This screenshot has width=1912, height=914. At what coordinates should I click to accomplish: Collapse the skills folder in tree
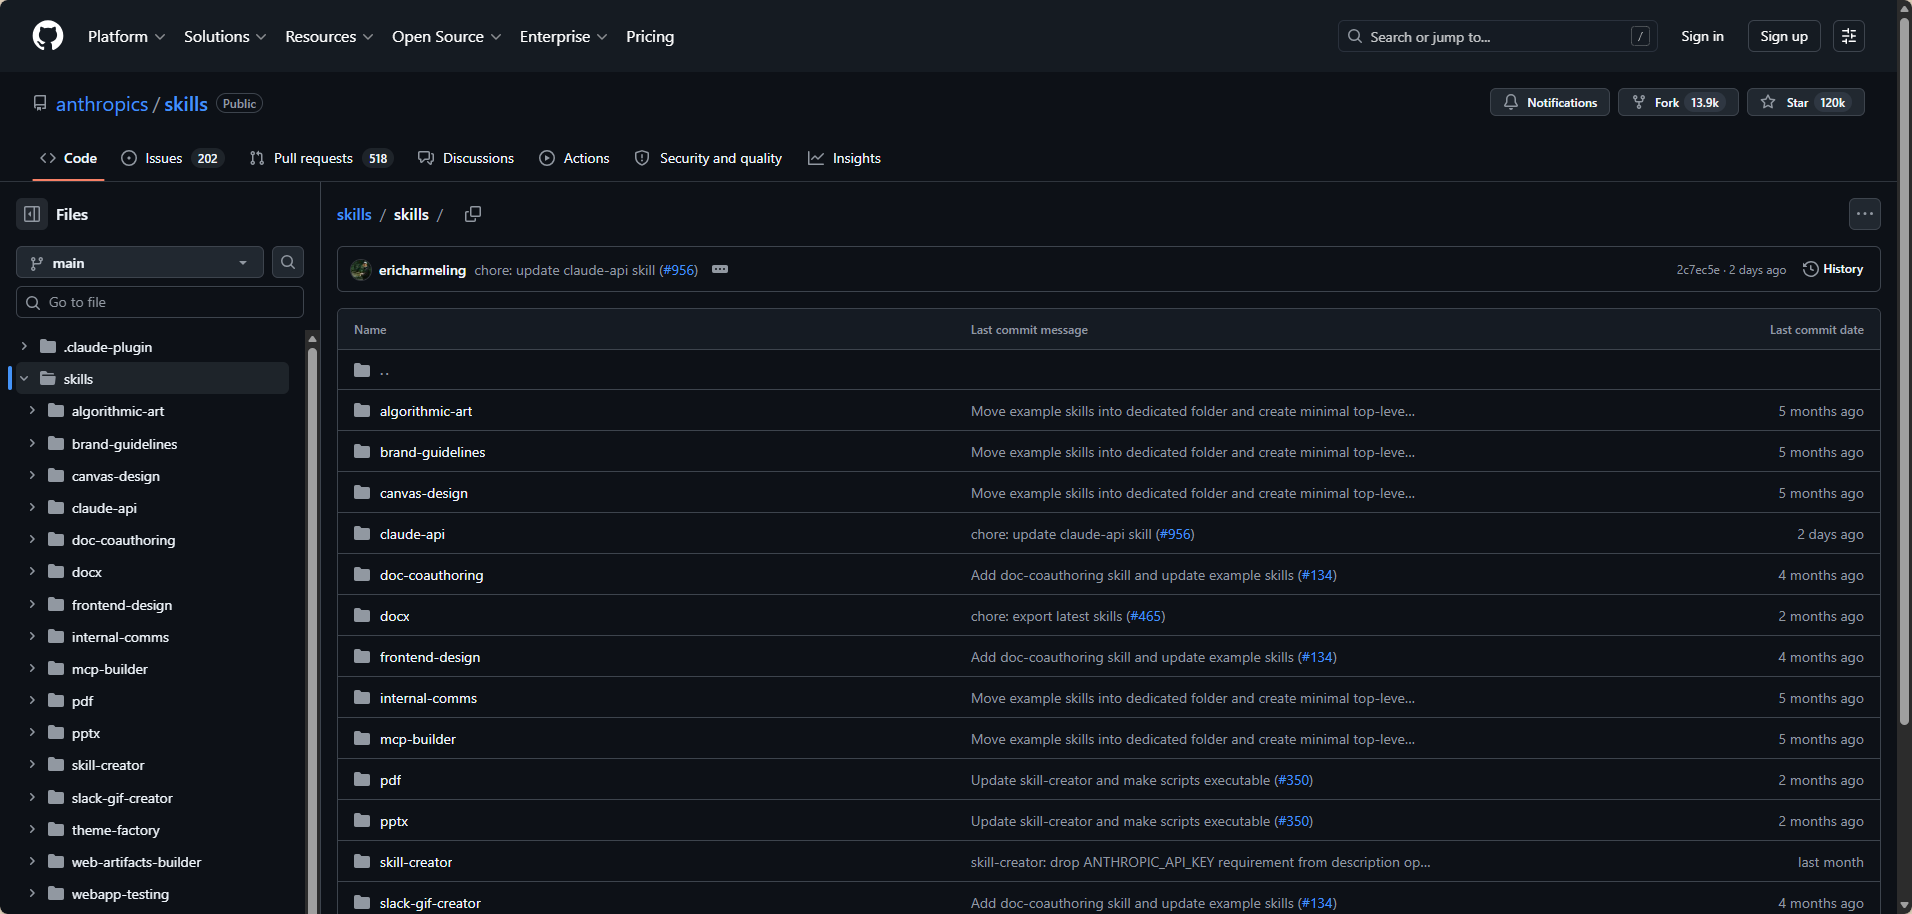pos(24,379)
